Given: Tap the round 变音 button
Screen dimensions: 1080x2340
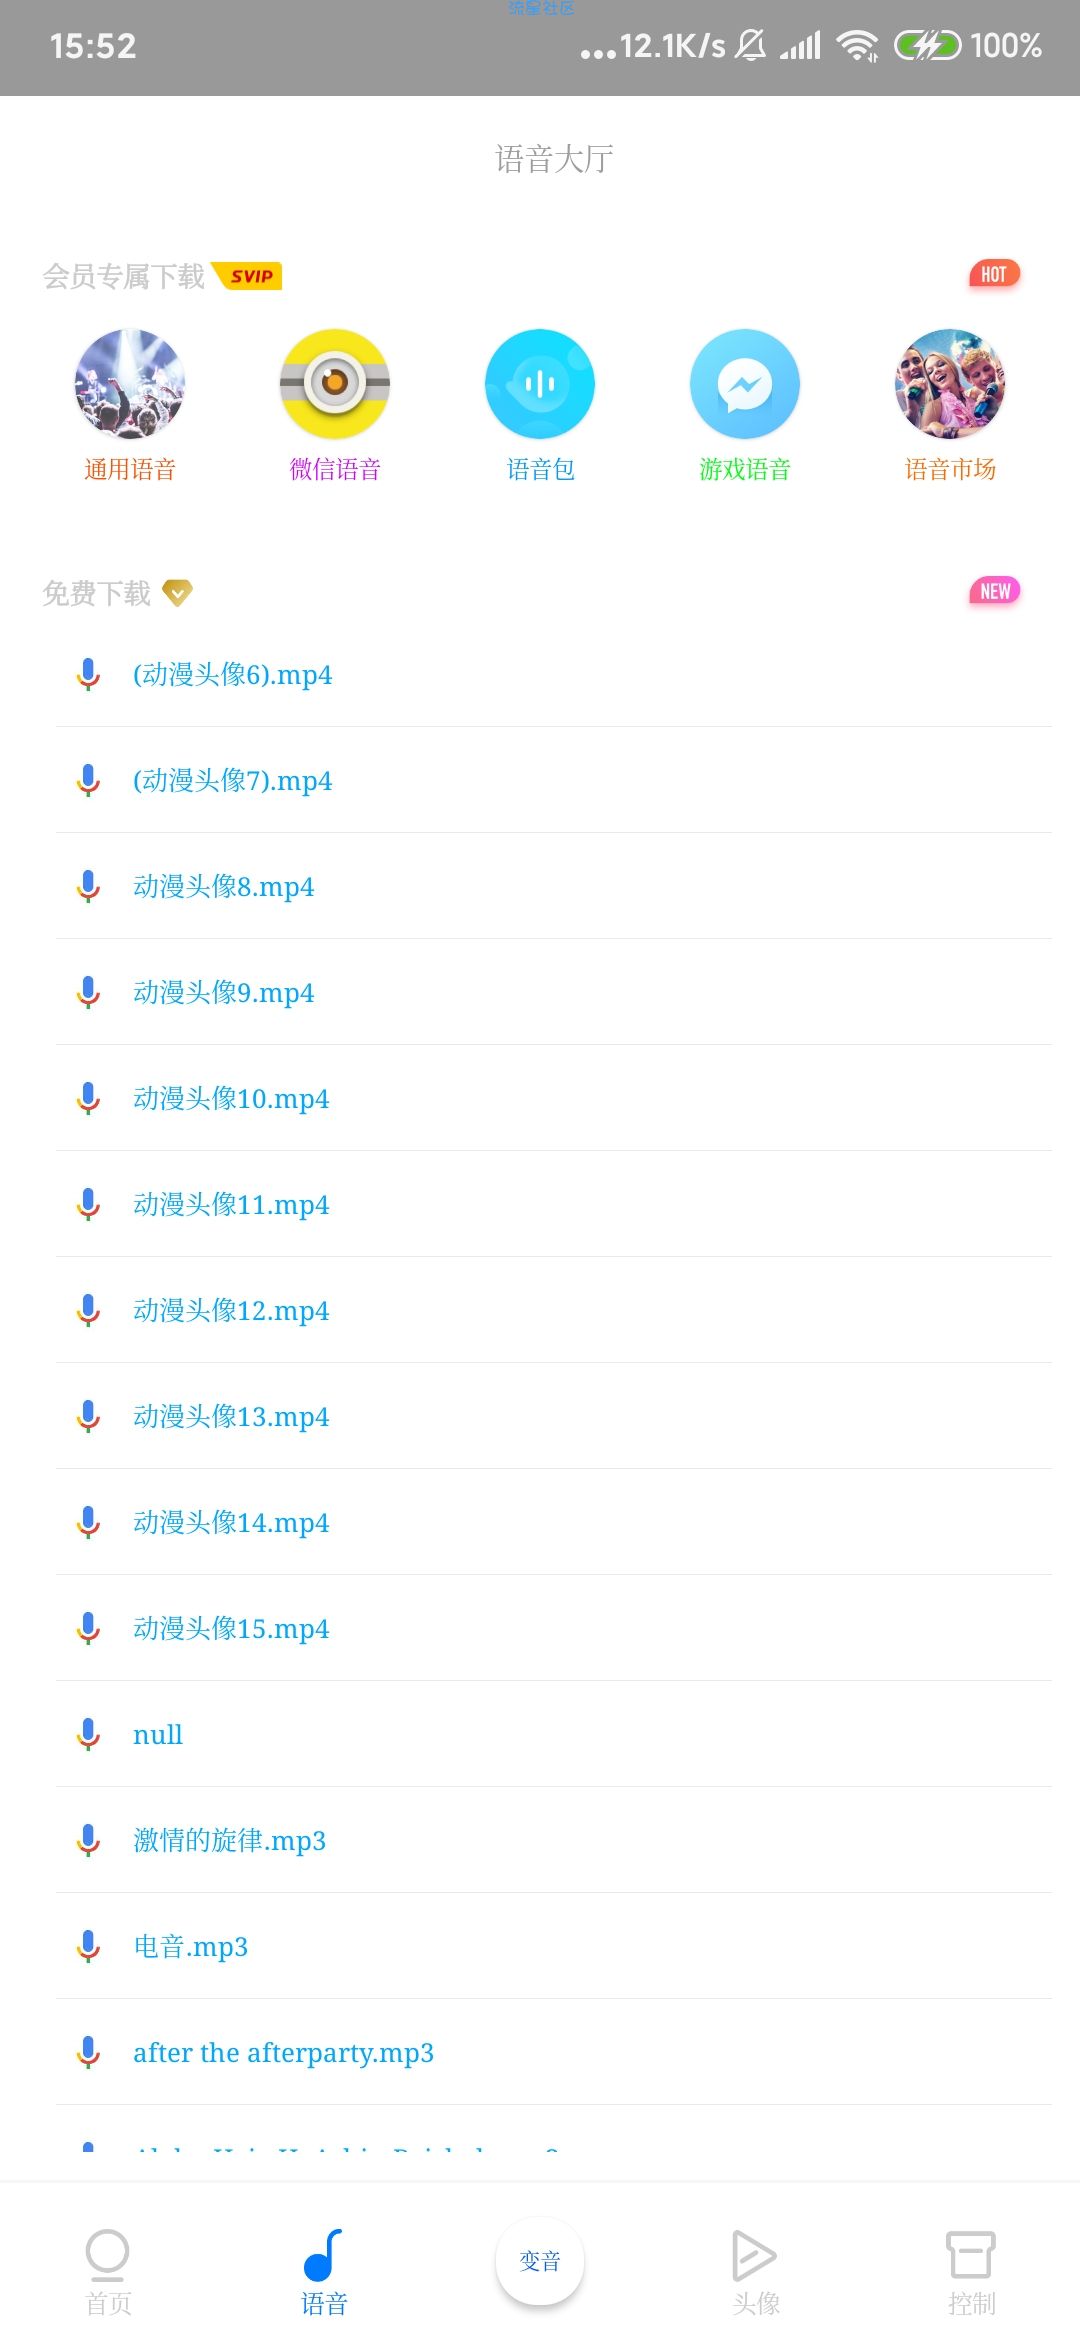Looking at the screenshot, I should [x=540, y=2261].
